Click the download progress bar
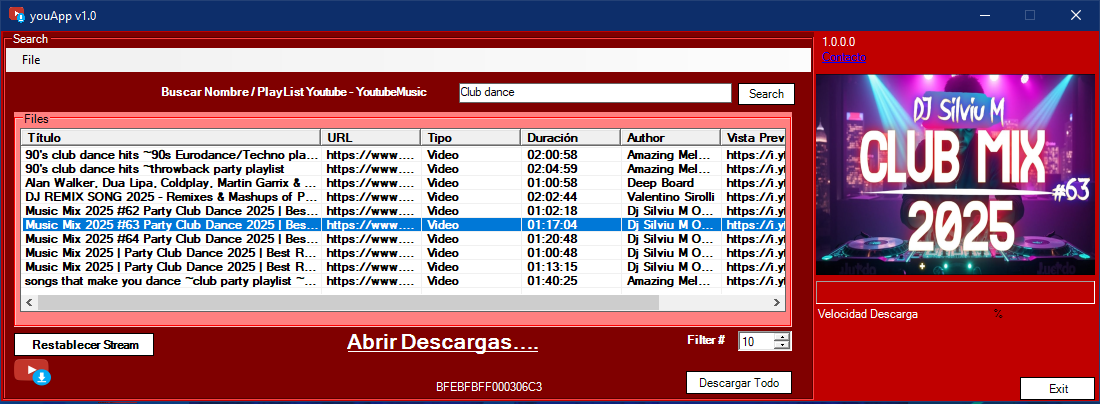1100x404 pixels. [x=955, y=292]
